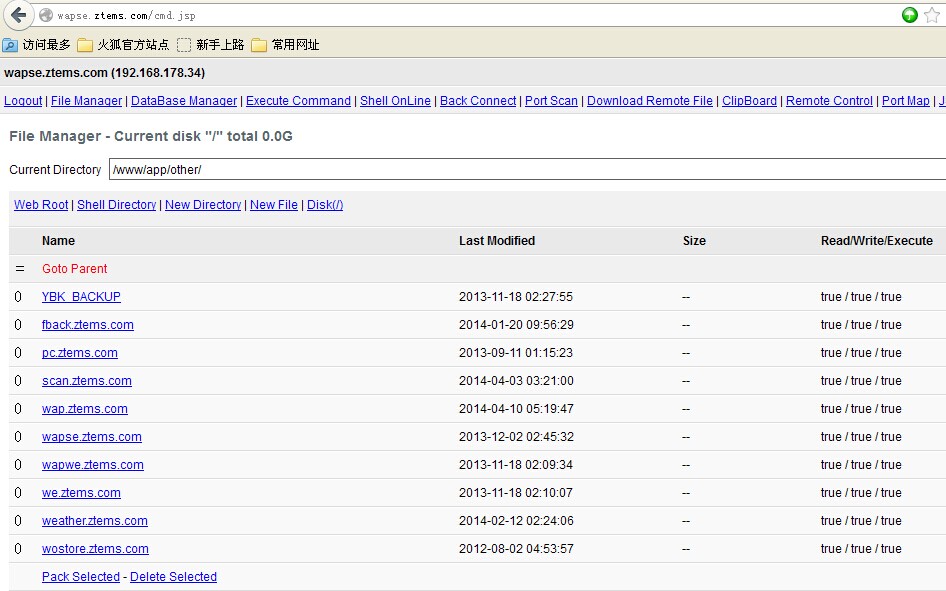
Task: Select the checkbox for wap.ztems.com
Action: (x=18, y=409)
